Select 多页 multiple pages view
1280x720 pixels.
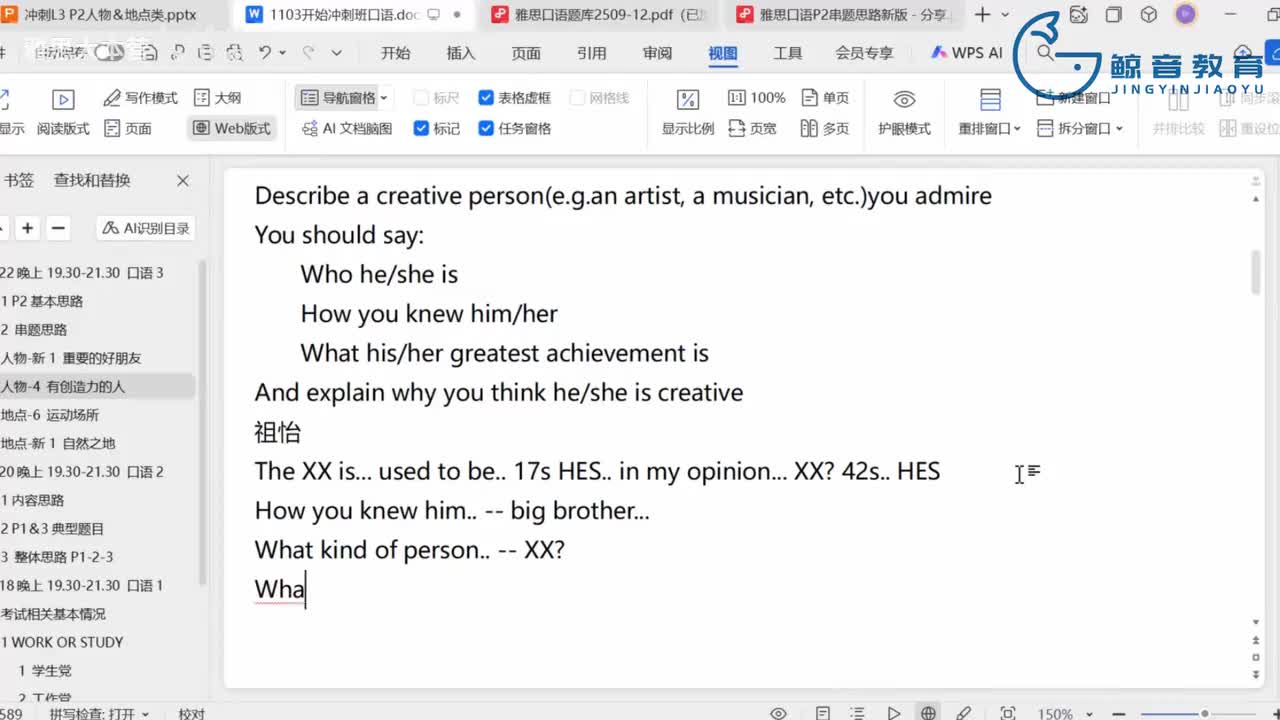point(826,128)
